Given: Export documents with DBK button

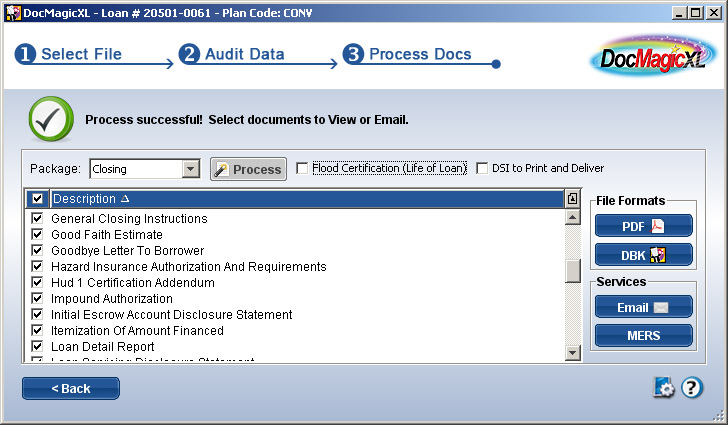Looking at the screenshot, I should point(644,255).
